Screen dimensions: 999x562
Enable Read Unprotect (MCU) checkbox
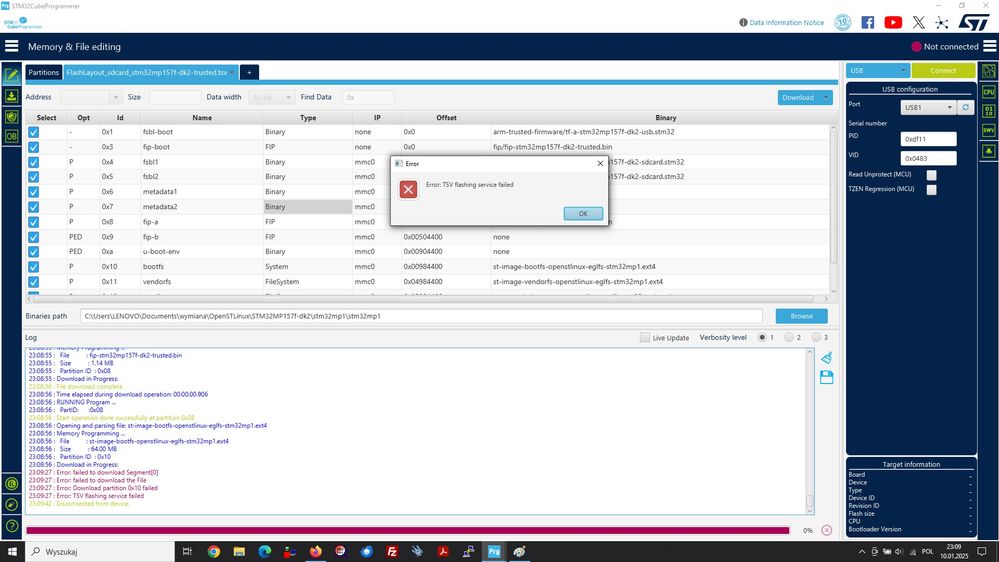[931, 175]
